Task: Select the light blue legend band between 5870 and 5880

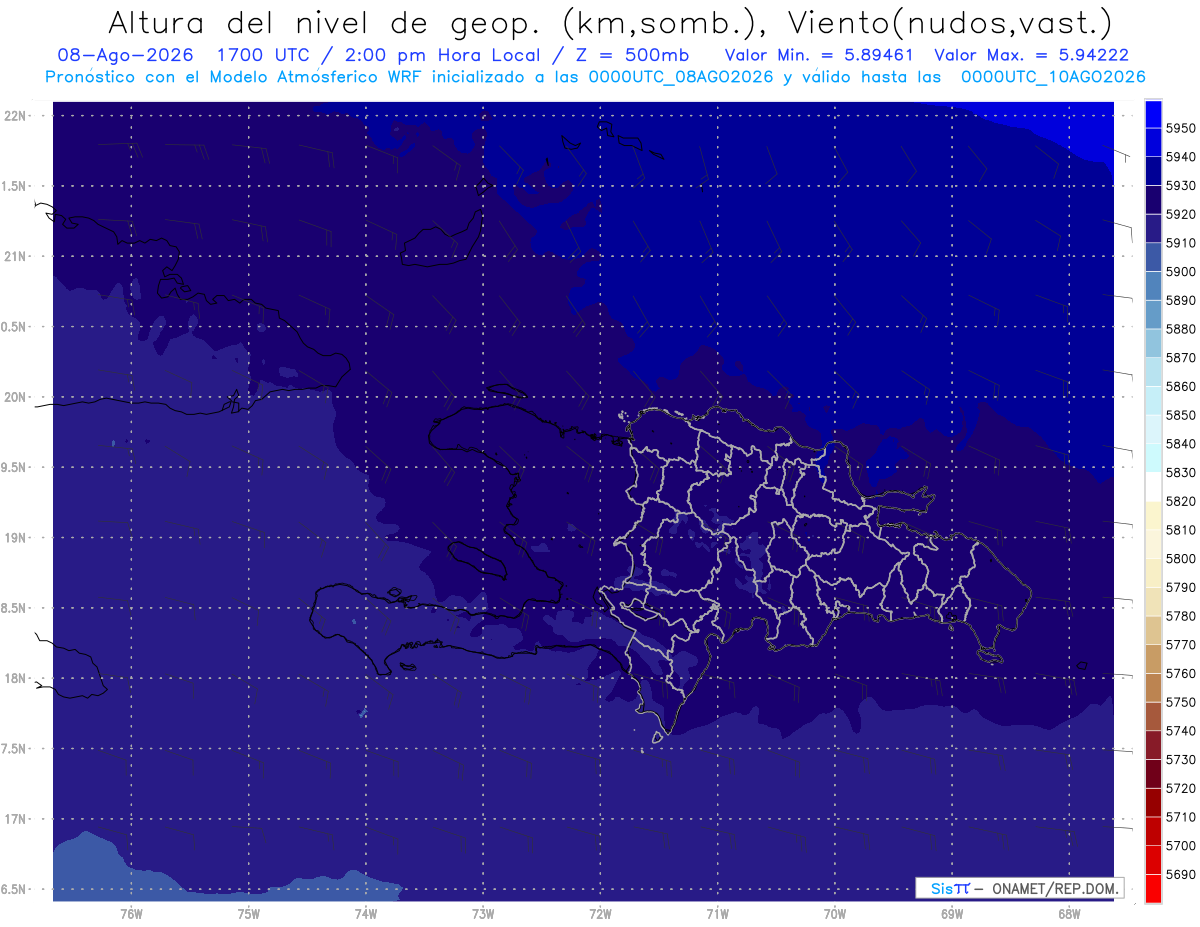Action: click(x=1153, y=343)
